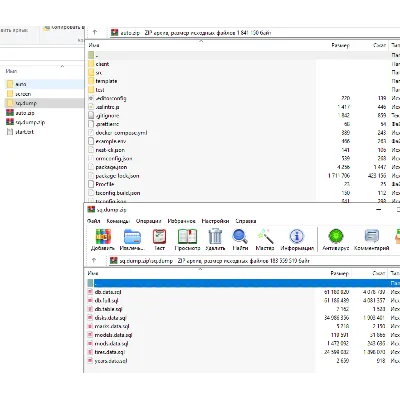This screenshot has height=400, width=400.
Task: Show archive Информация (Info) icon
Action: (x=297, y=240)
